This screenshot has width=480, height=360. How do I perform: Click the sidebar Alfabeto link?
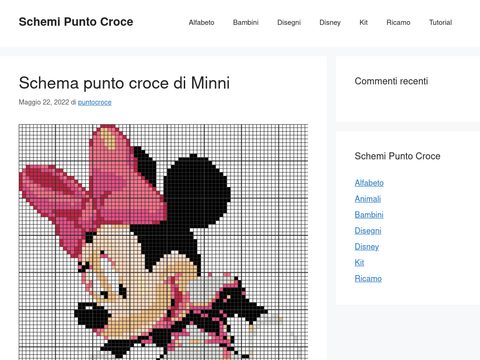pyautogui.click(x=369, y=183)
